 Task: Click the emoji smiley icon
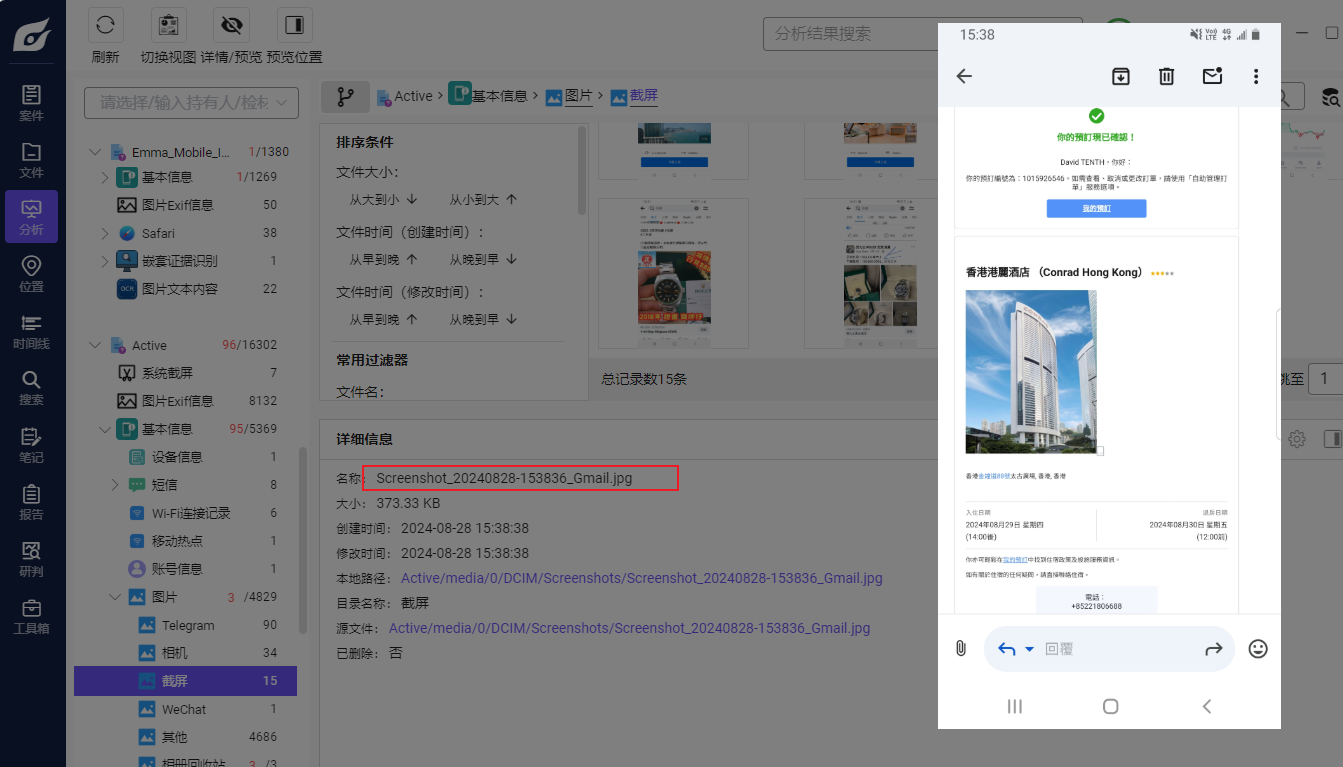point(1258,648)
